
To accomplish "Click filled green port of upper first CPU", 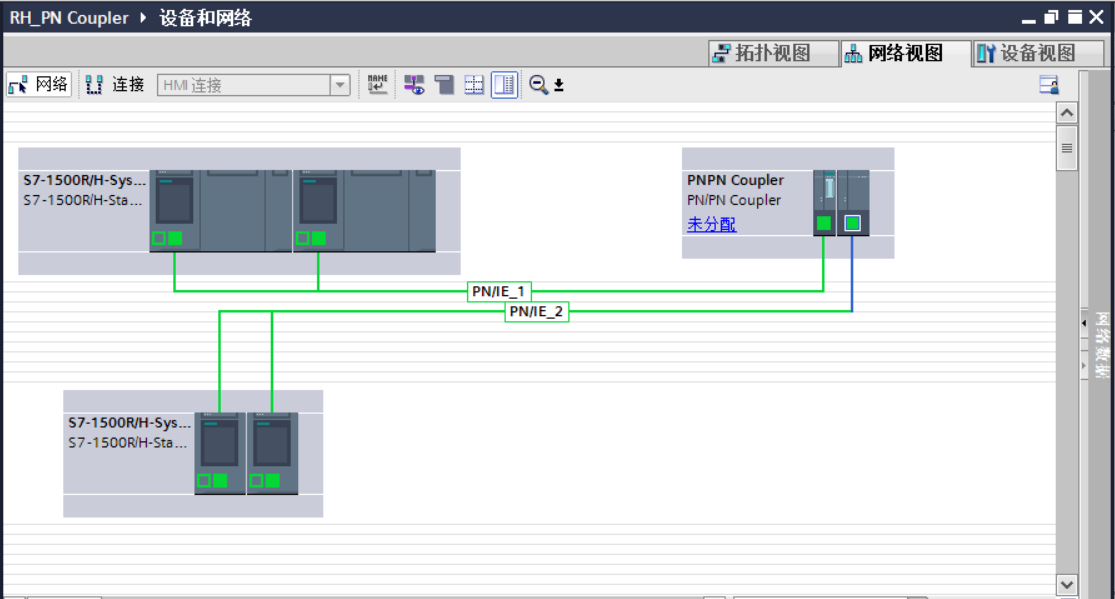I will click(175, 238).
